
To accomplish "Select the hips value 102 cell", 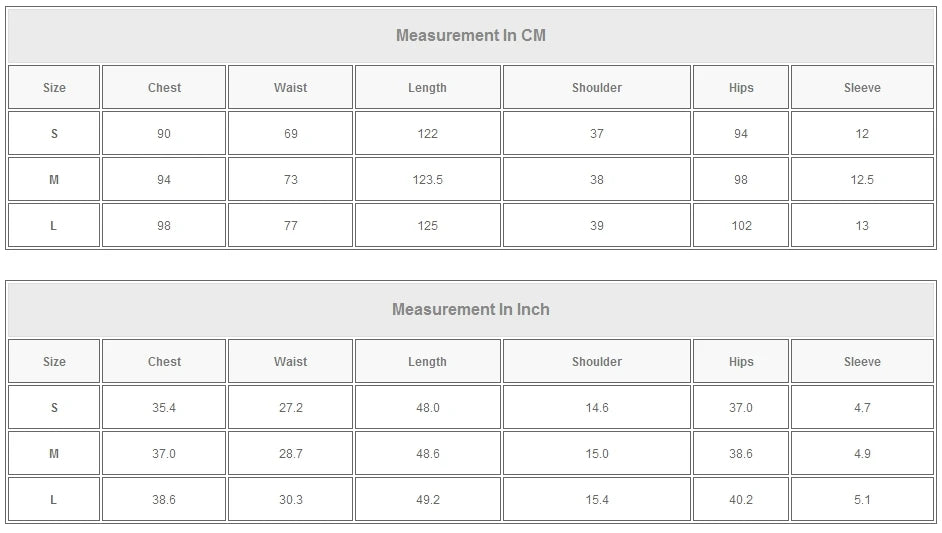I will pyautogui.click(x=741, y=226).
